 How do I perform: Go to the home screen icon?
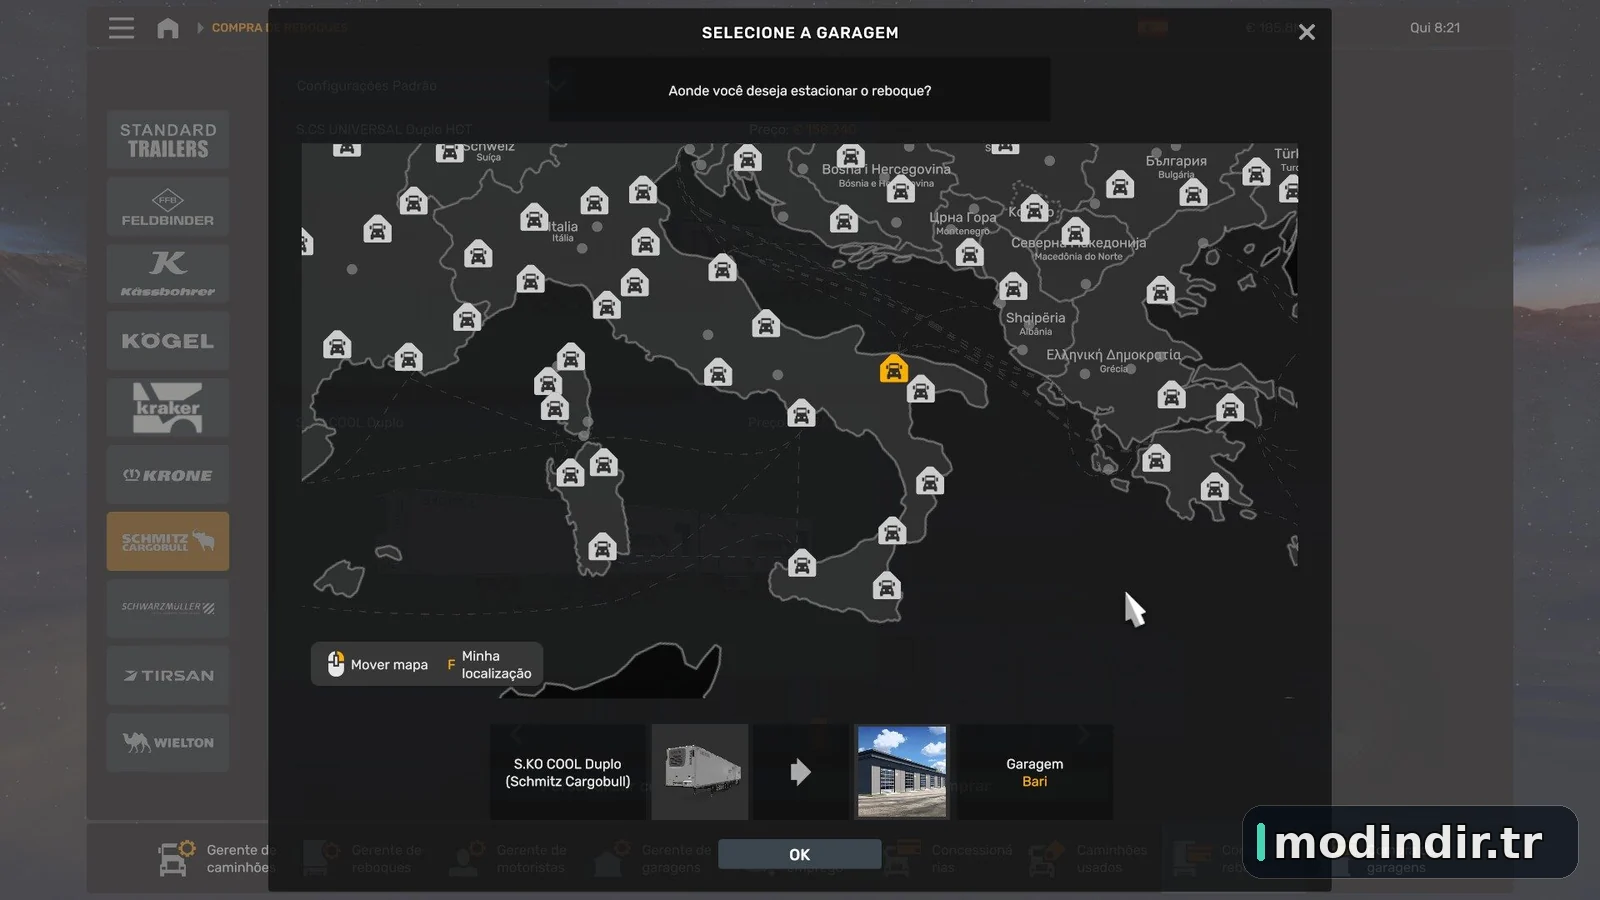pyautogui.click(x=168, y=28)
